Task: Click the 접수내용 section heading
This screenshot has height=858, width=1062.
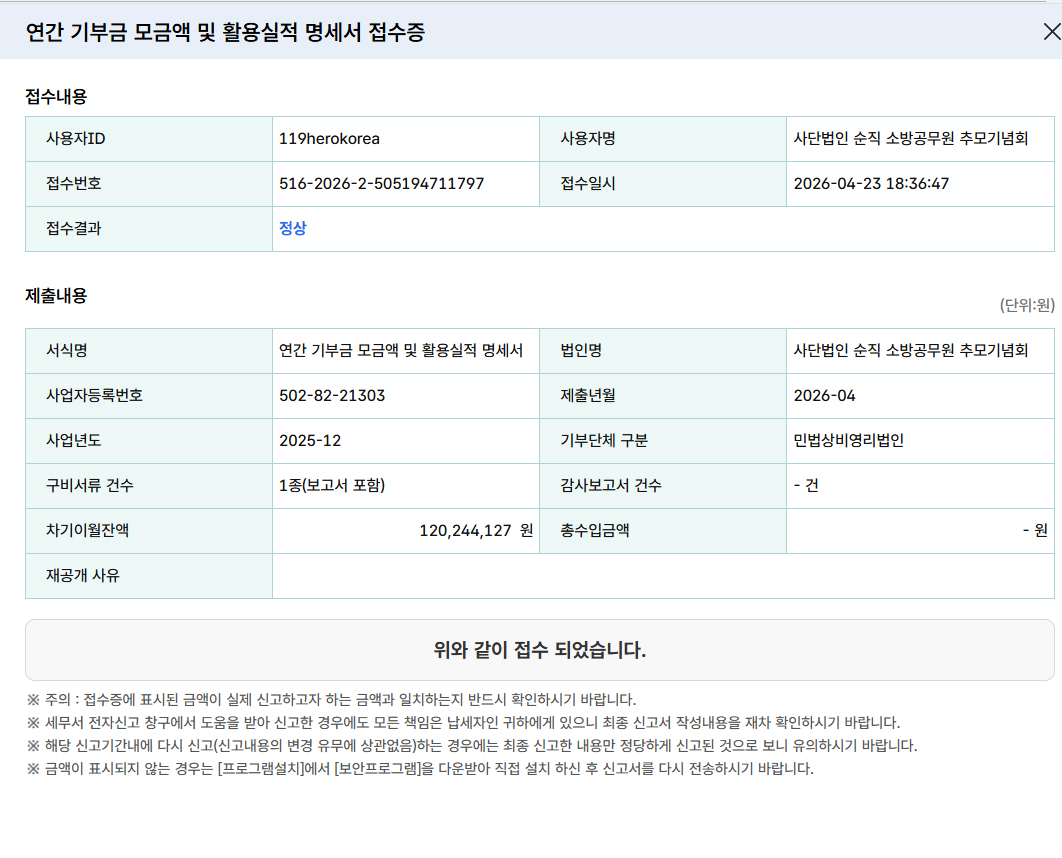Action: (x=56, y=96)
